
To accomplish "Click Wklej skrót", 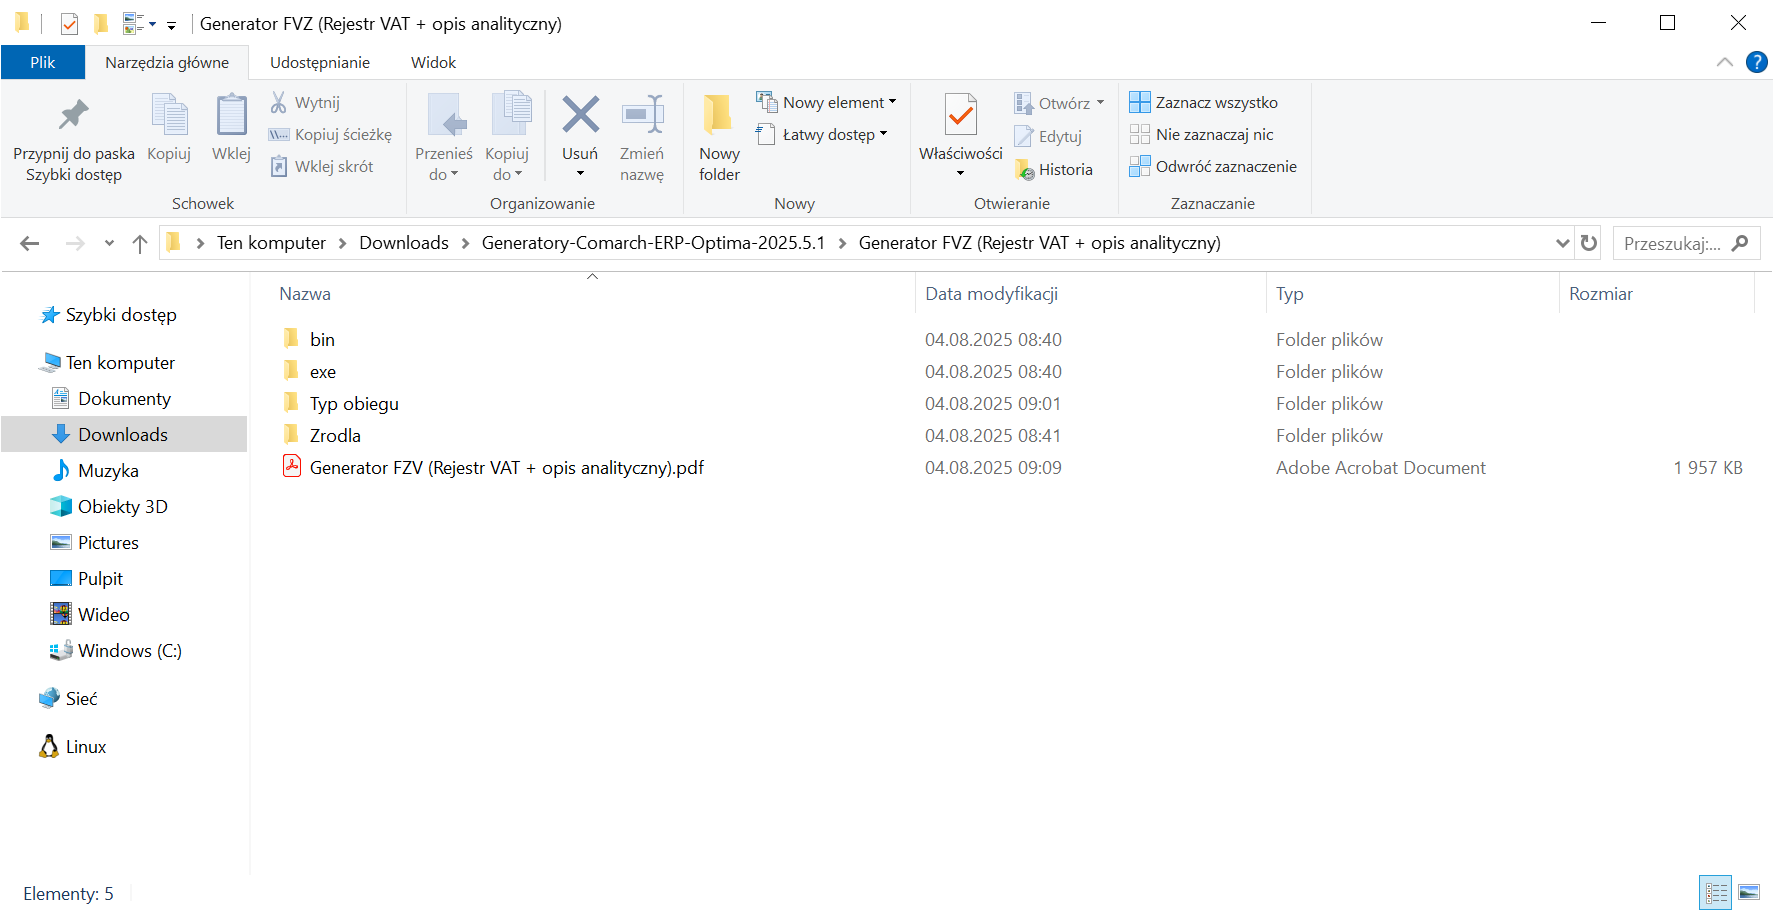I will [322, 166].
